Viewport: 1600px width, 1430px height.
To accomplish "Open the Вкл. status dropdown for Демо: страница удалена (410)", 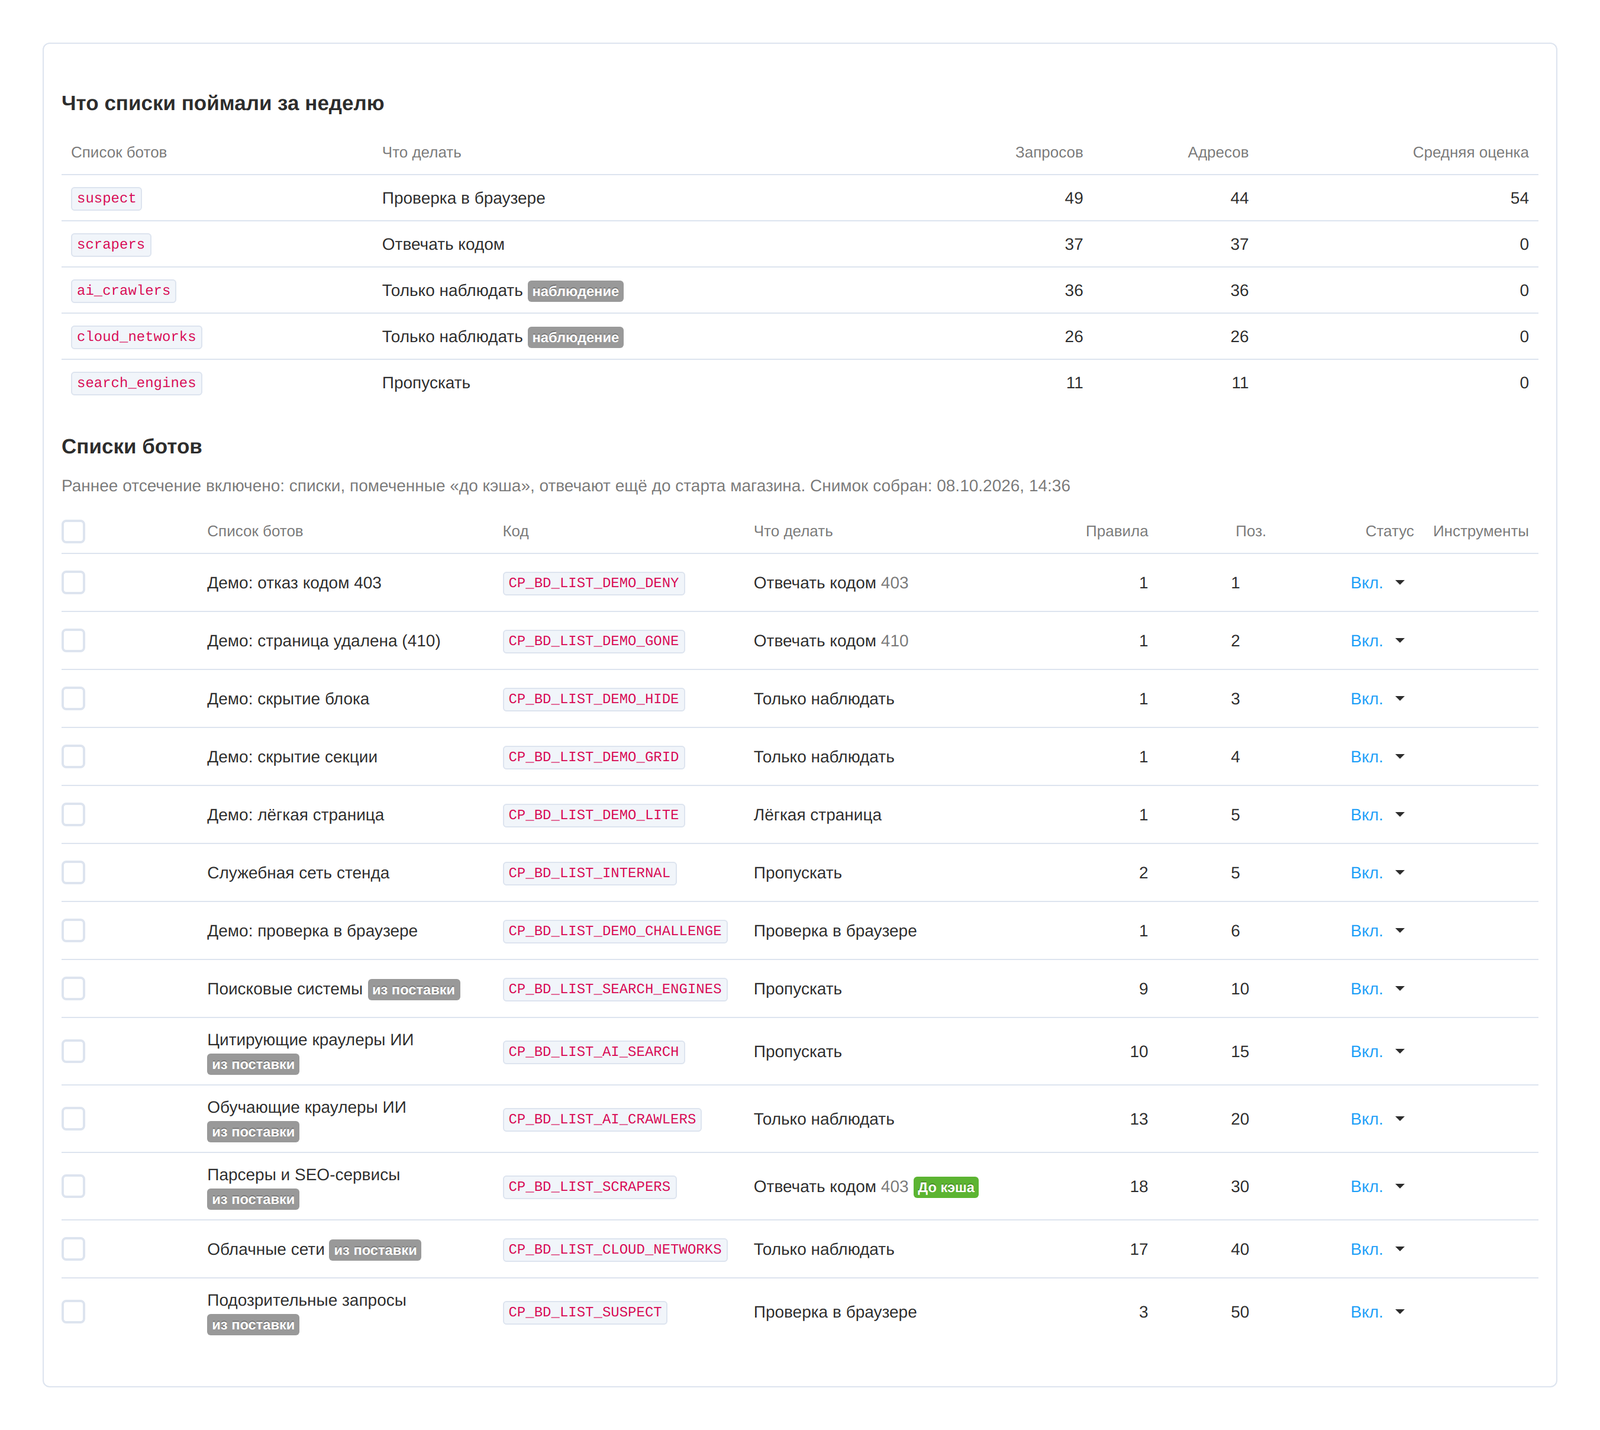I will click(1378, 641).
